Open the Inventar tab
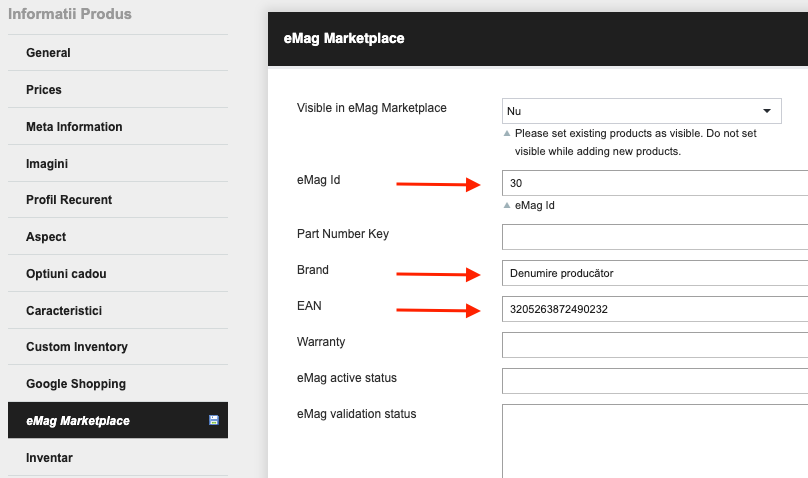This screenshot has height=478, width=808. pos(117,458)
